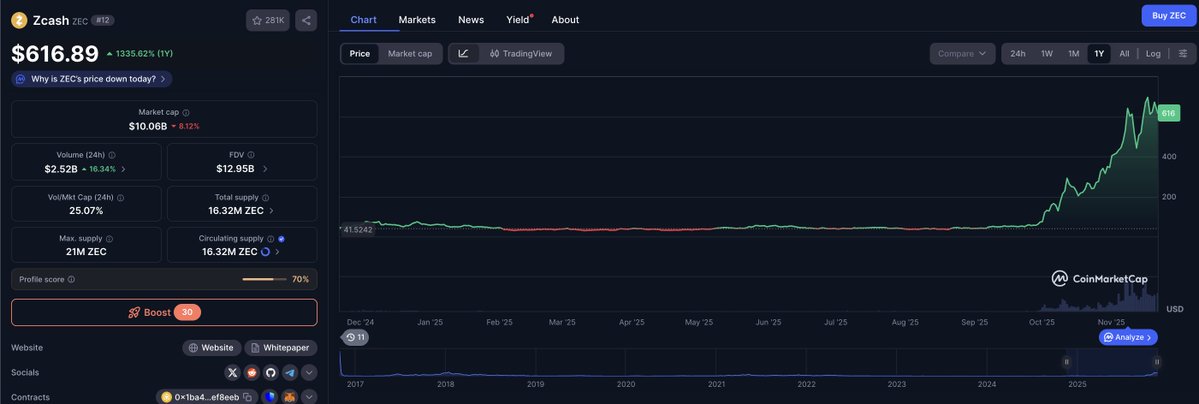Click info icon beside FDV
The image size is (1199, 404).
pos(250,155)
